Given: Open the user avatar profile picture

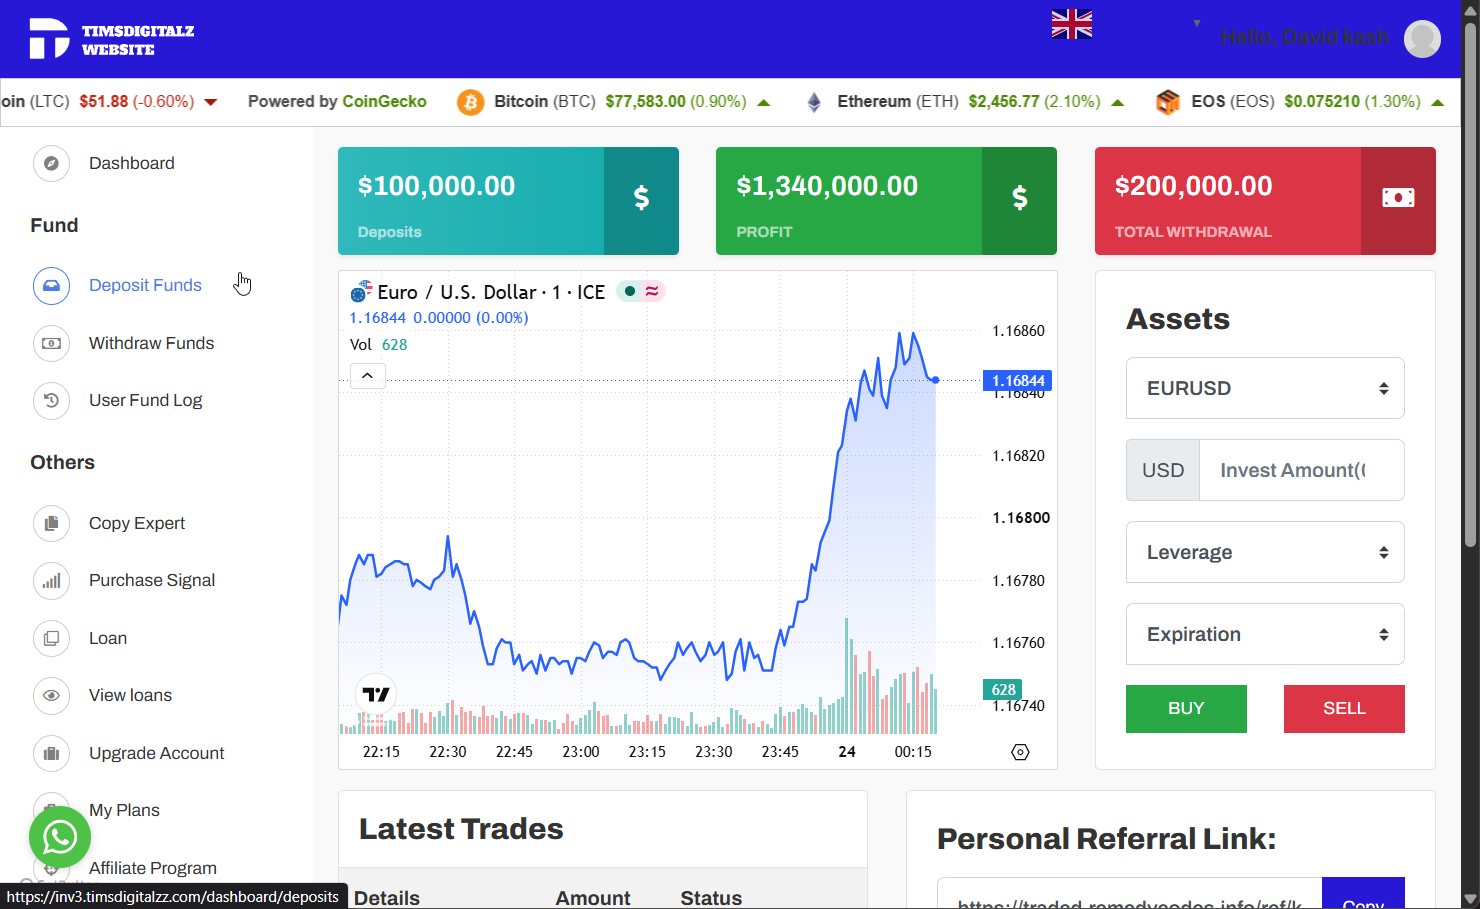Looking at the screenshot, I should point(1422,39).
